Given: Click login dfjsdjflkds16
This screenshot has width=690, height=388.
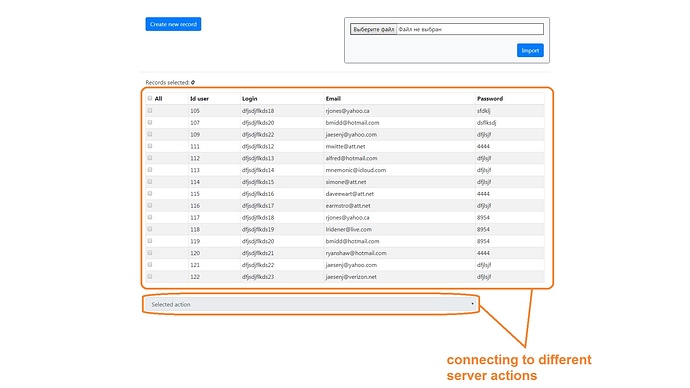Looking at the screenshot, I should click(258, 194).
